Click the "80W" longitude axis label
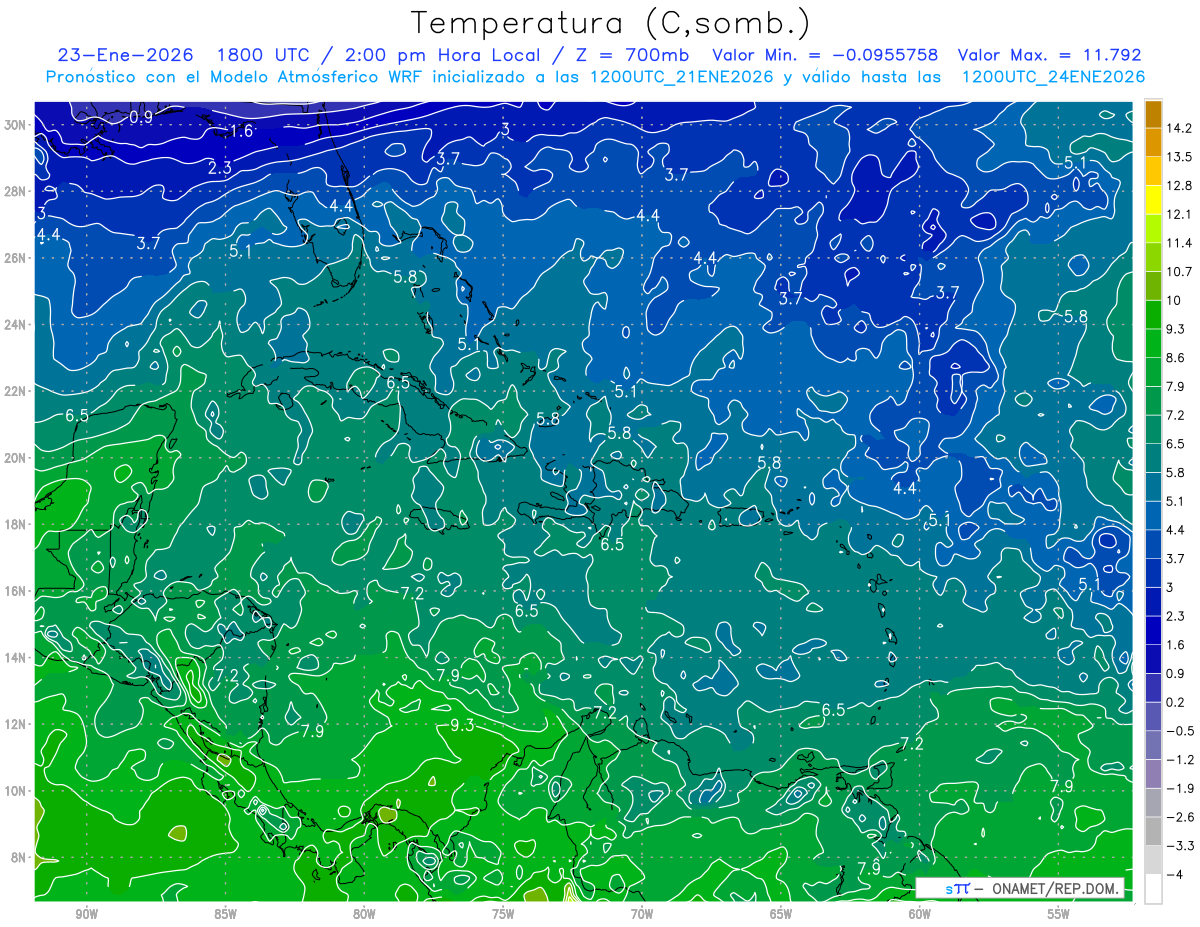 click(364, 914)
